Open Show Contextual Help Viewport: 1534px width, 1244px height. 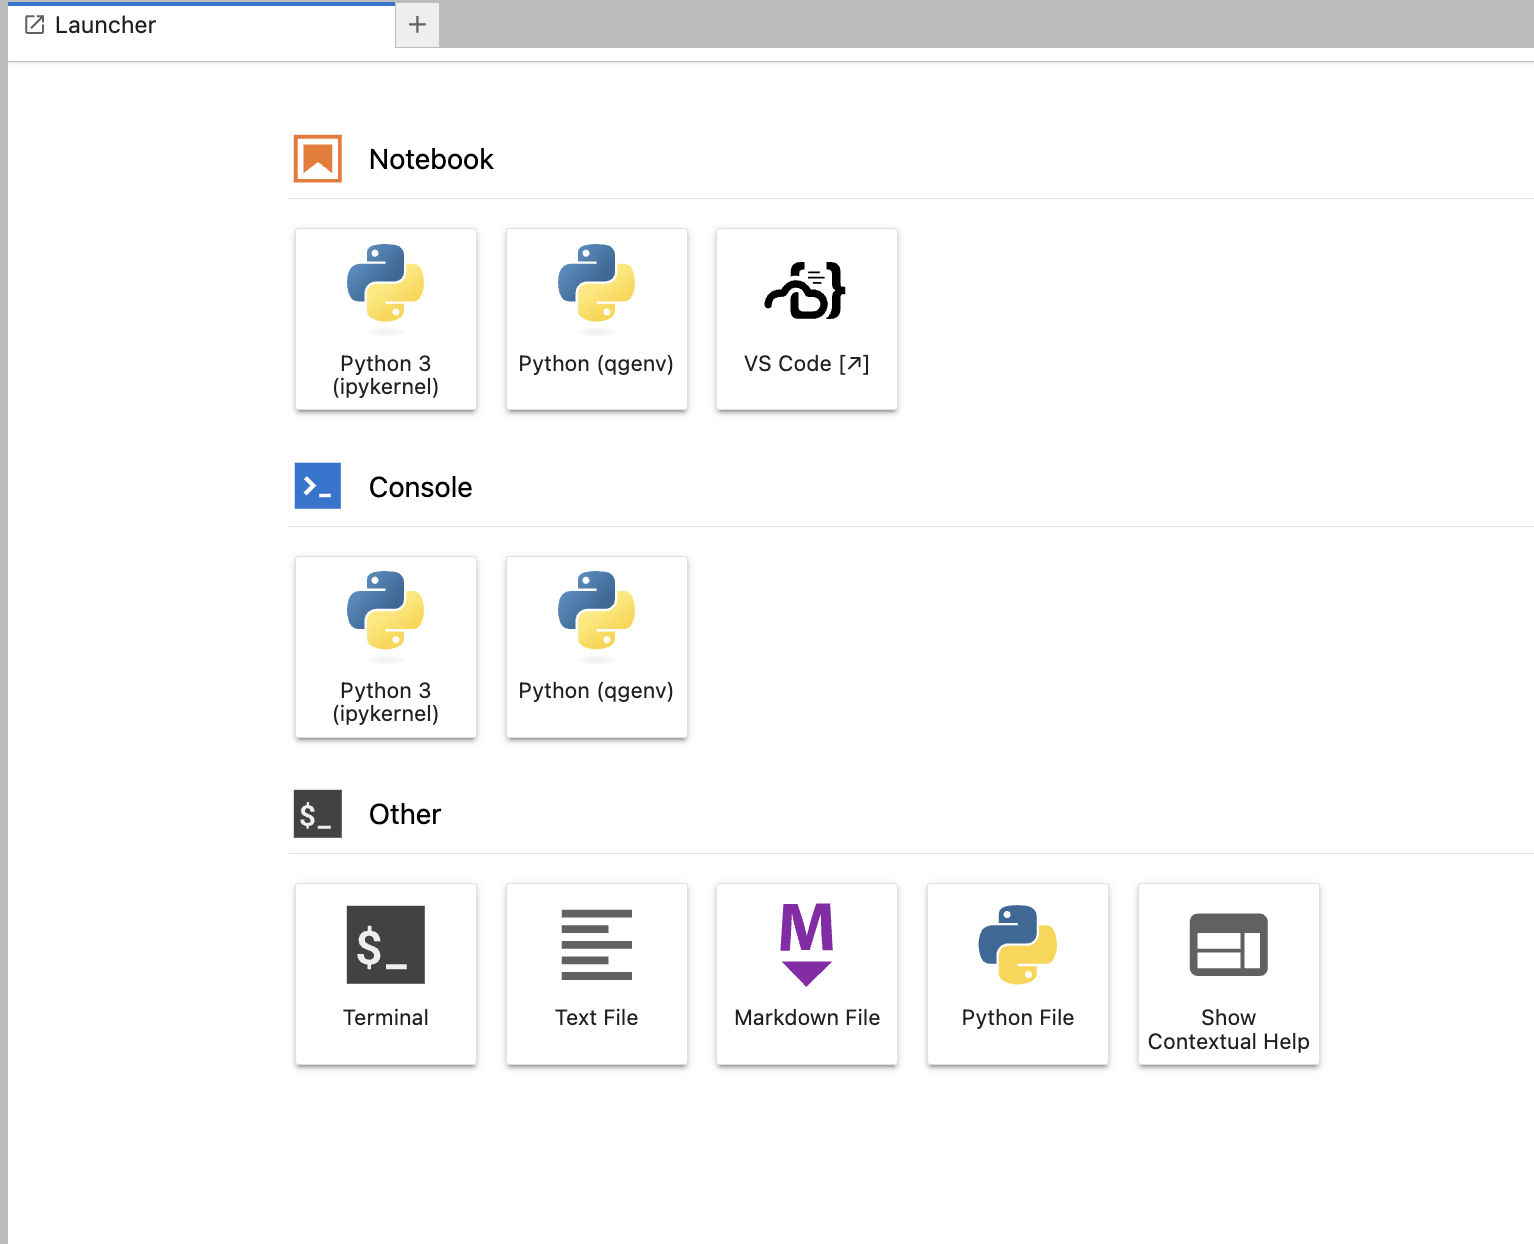tap(1228, 973)
